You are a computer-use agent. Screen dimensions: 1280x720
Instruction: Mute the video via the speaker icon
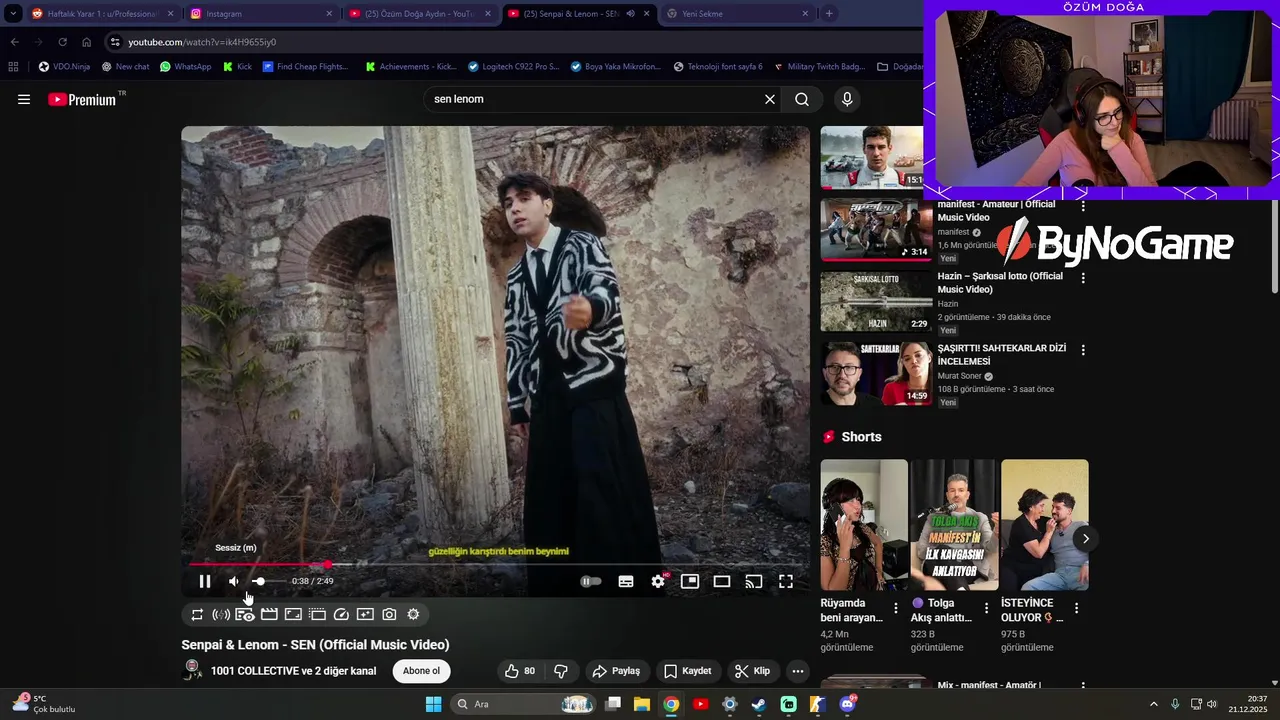233,581
